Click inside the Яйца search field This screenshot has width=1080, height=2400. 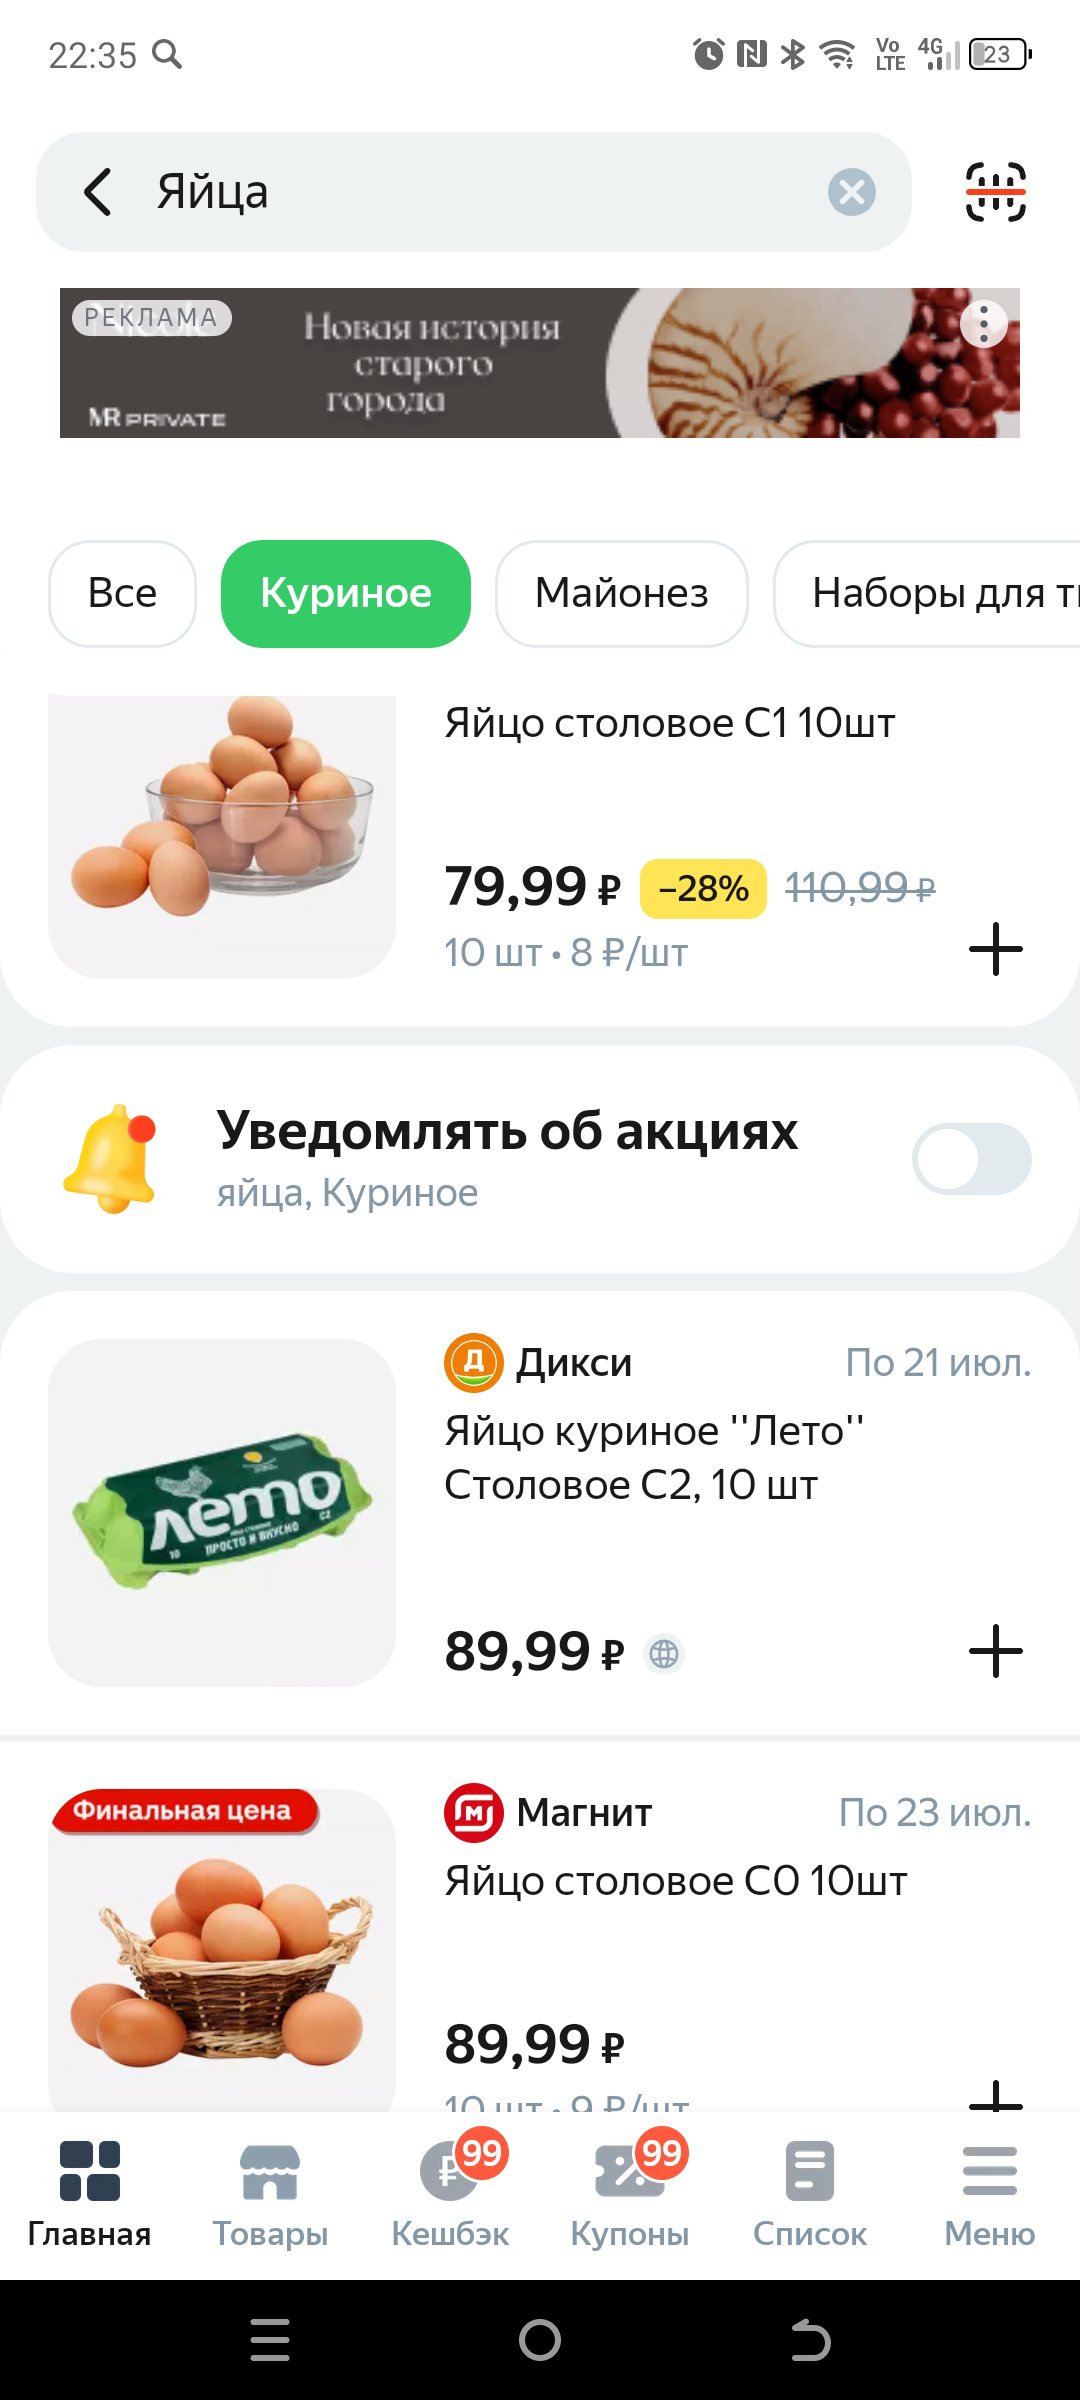480,192
